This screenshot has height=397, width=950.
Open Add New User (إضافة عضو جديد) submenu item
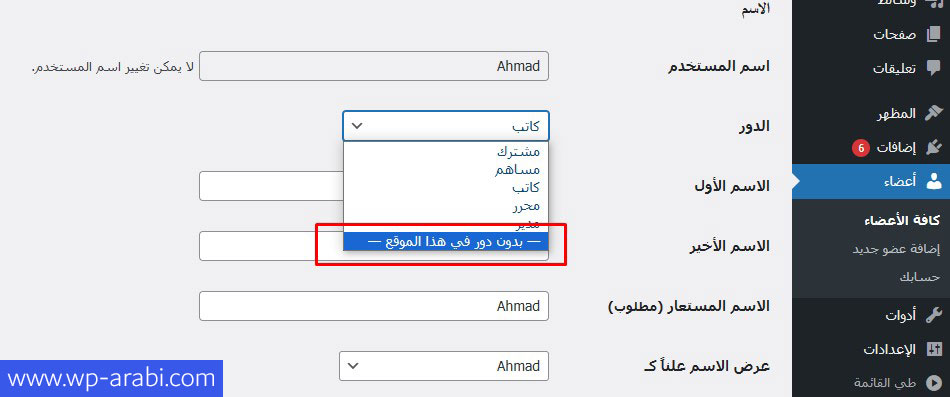click(x=896, y=249)
